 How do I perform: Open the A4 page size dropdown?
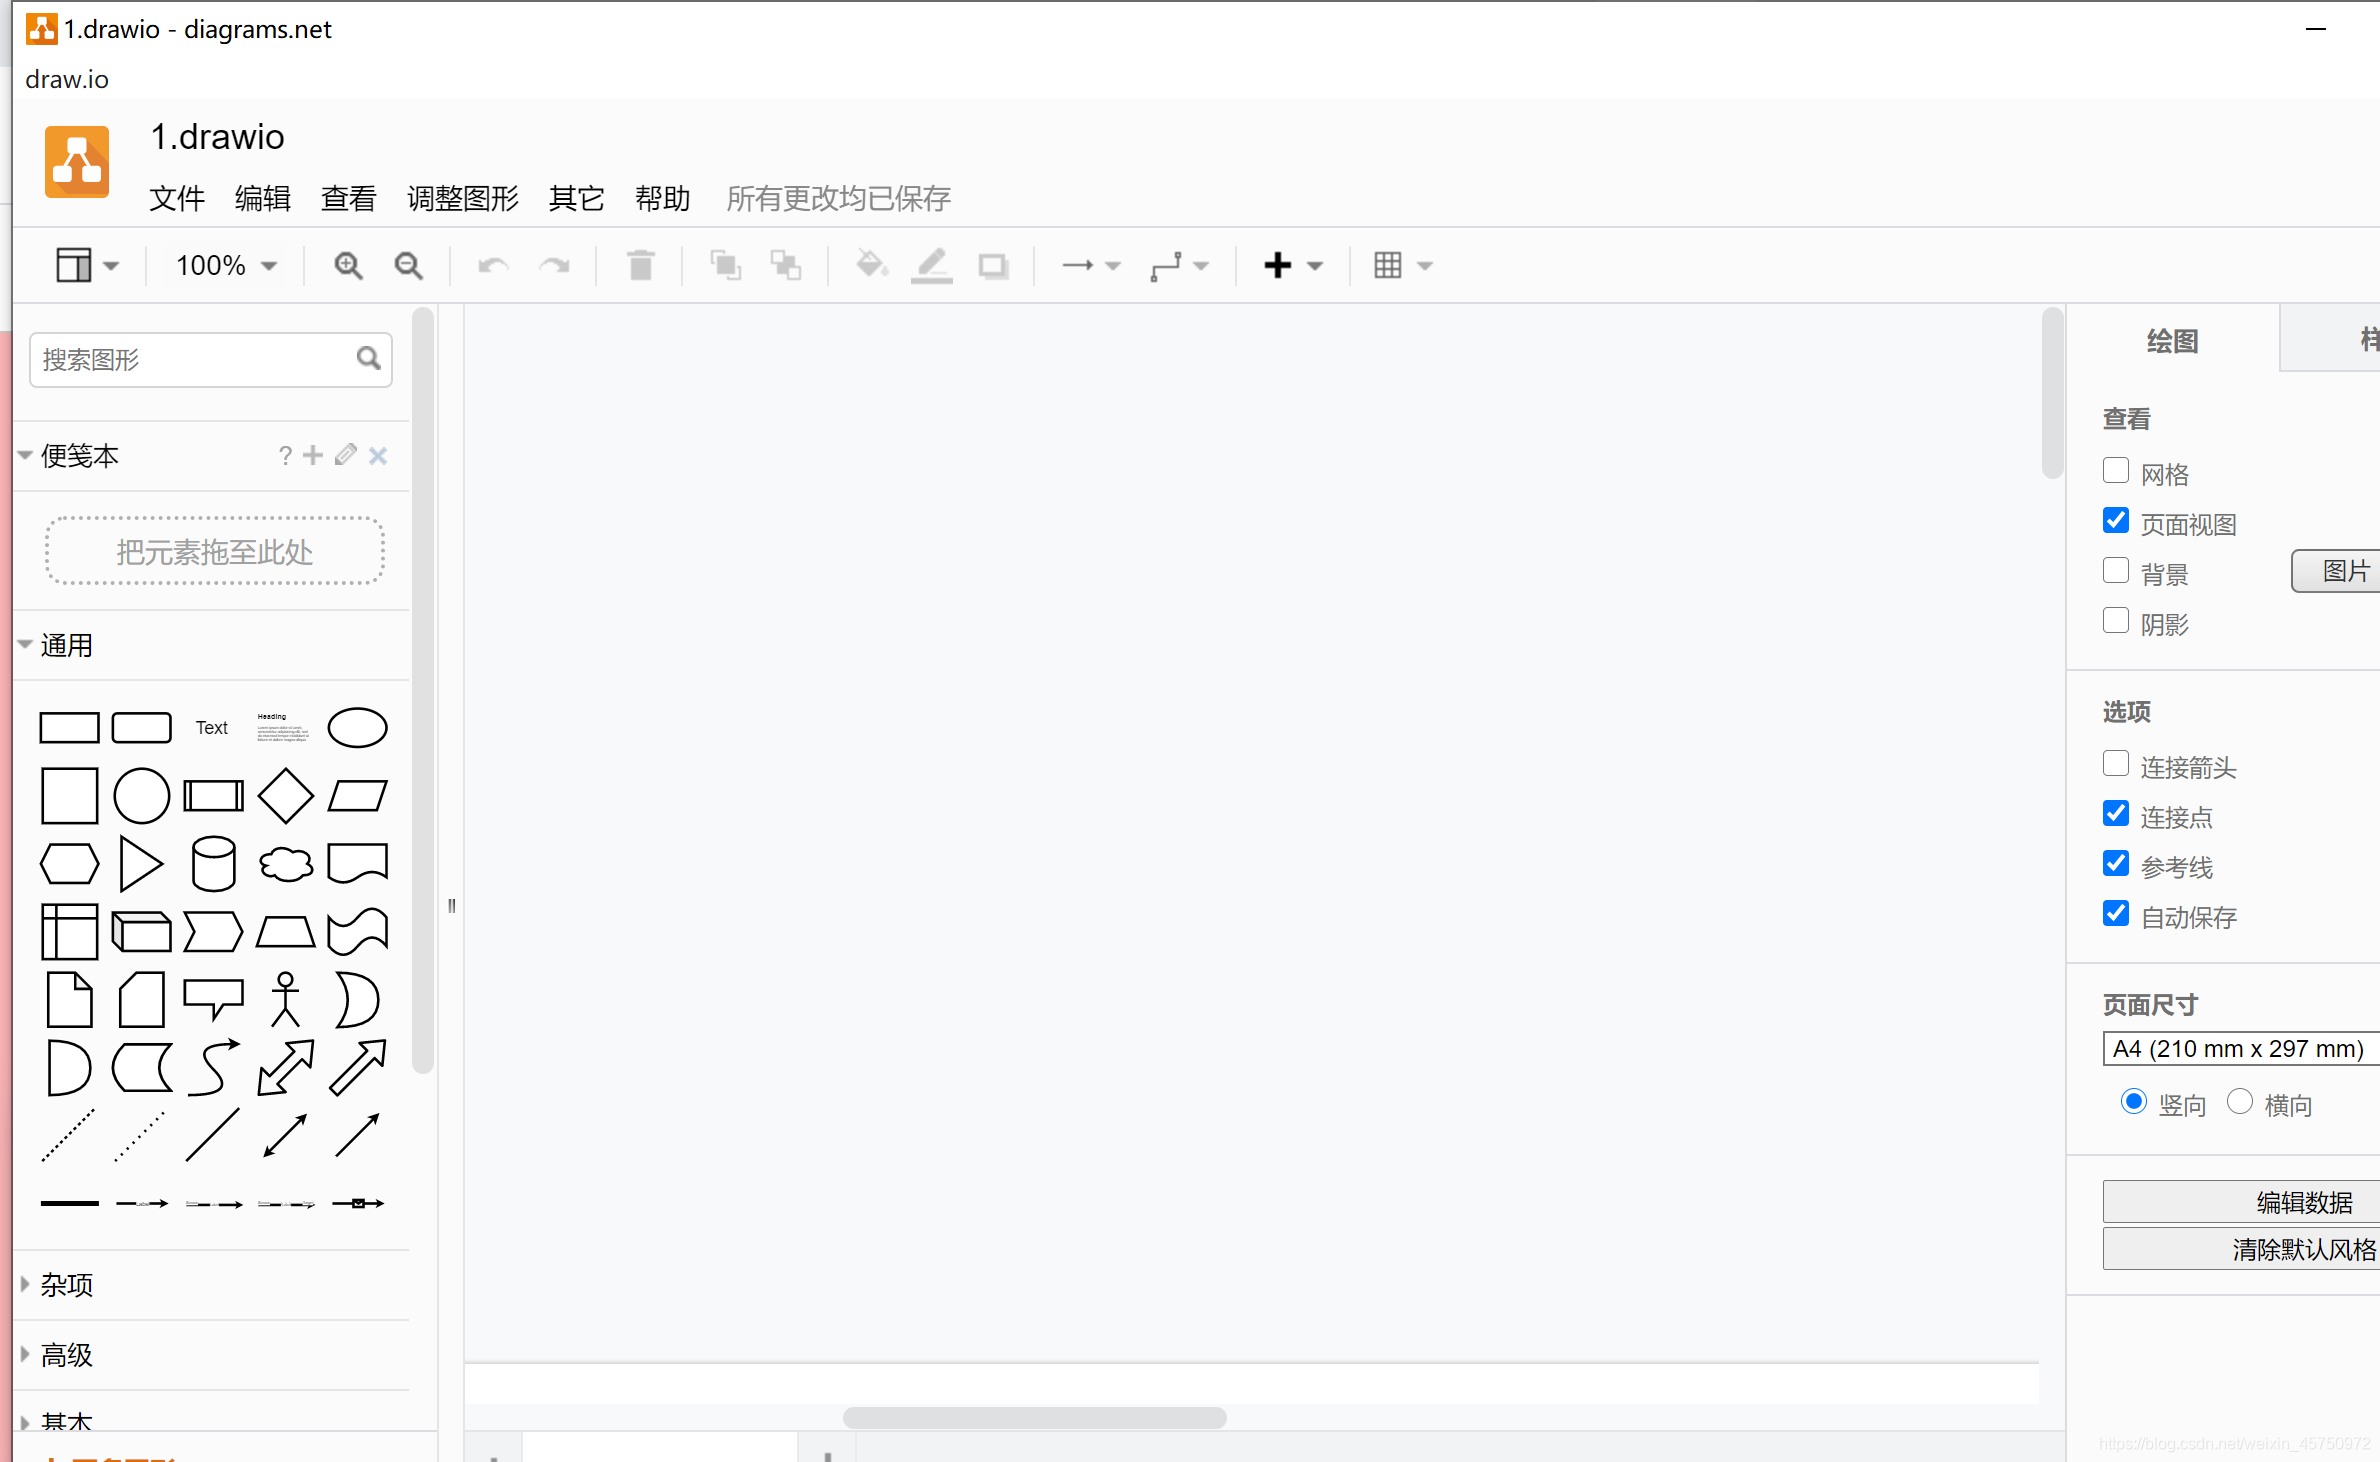2241,1049
